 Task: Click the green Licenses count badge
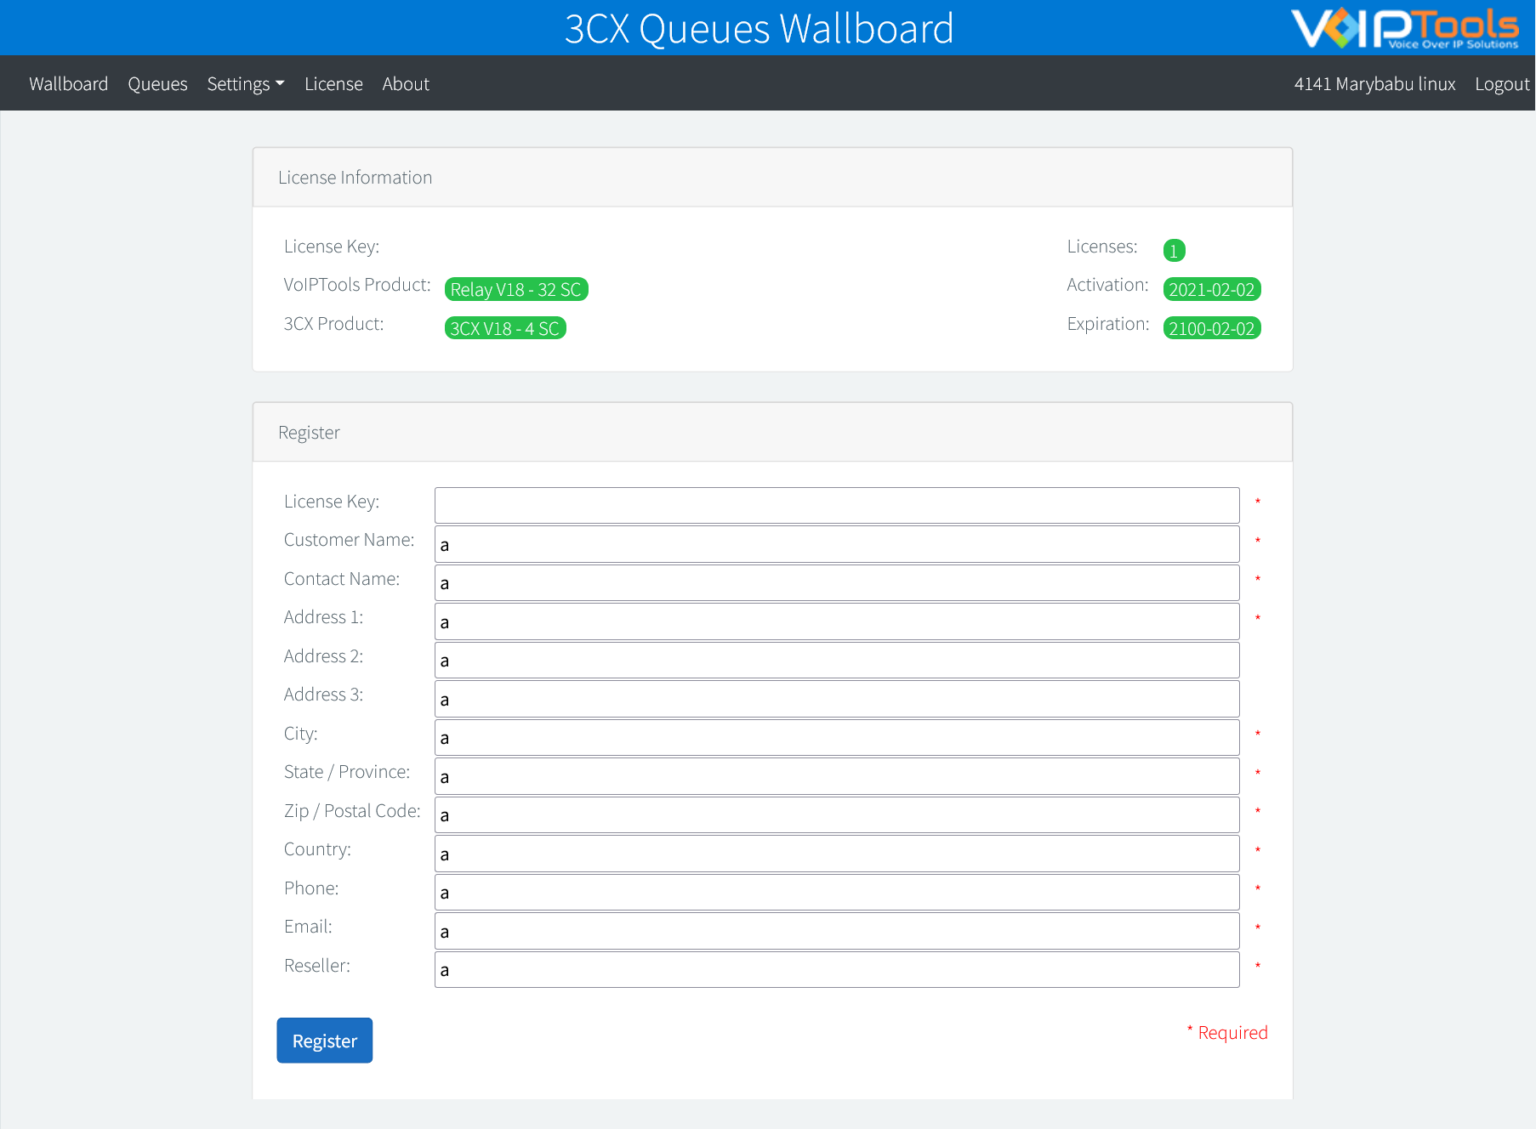pyautogui.click(x=1173, y=250)
